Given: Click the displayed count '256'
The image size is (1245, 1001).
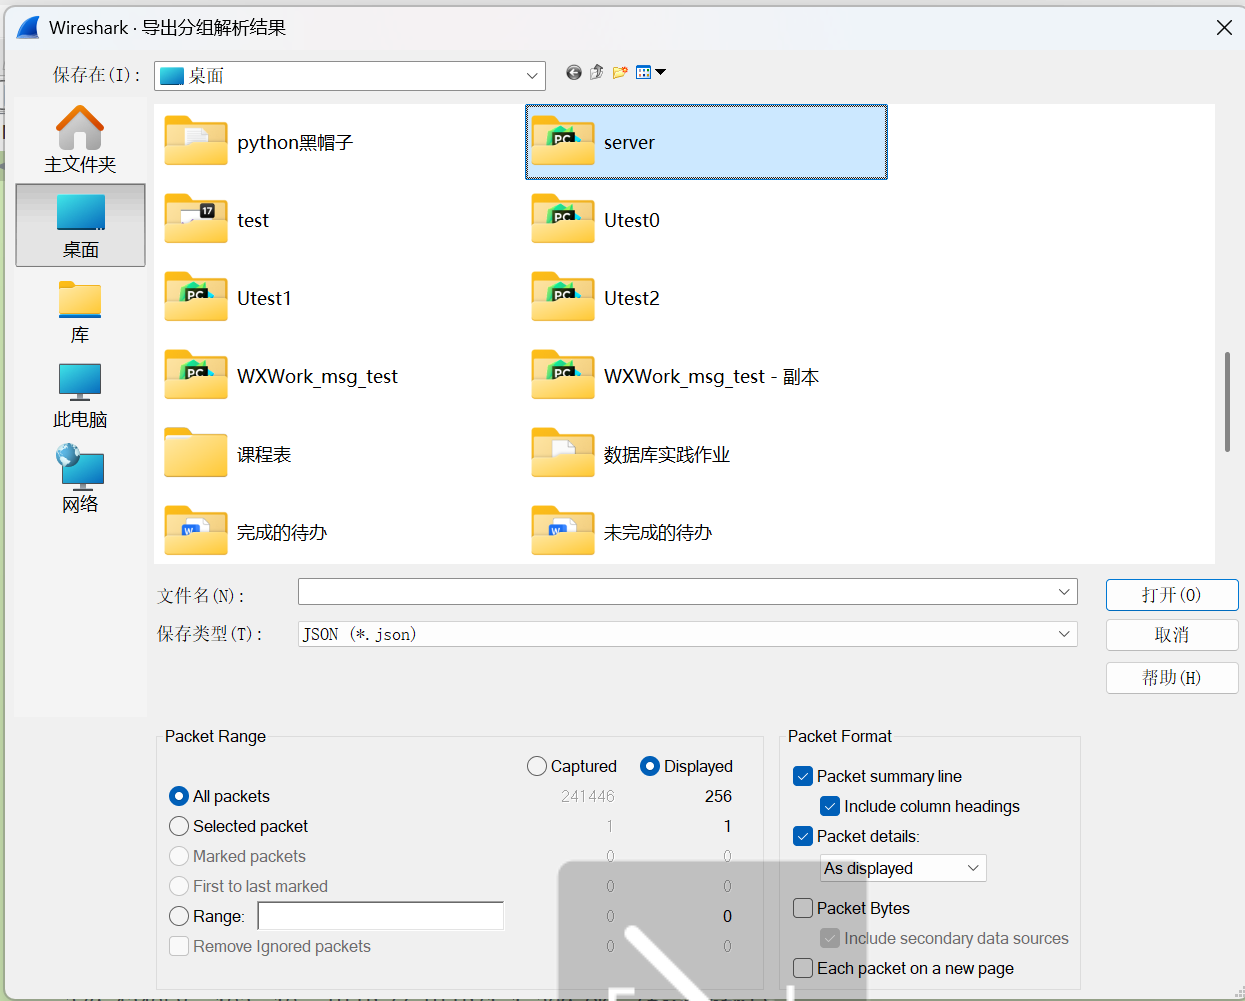Looking at the screenshot, I should 718,796.
